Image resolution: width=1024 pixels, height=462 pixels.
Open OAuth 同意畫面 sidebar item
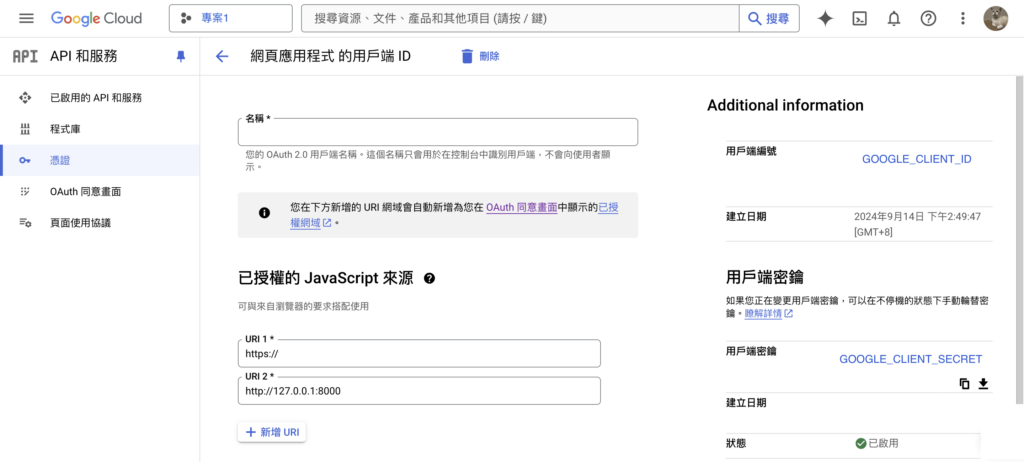tap(85, 191)
